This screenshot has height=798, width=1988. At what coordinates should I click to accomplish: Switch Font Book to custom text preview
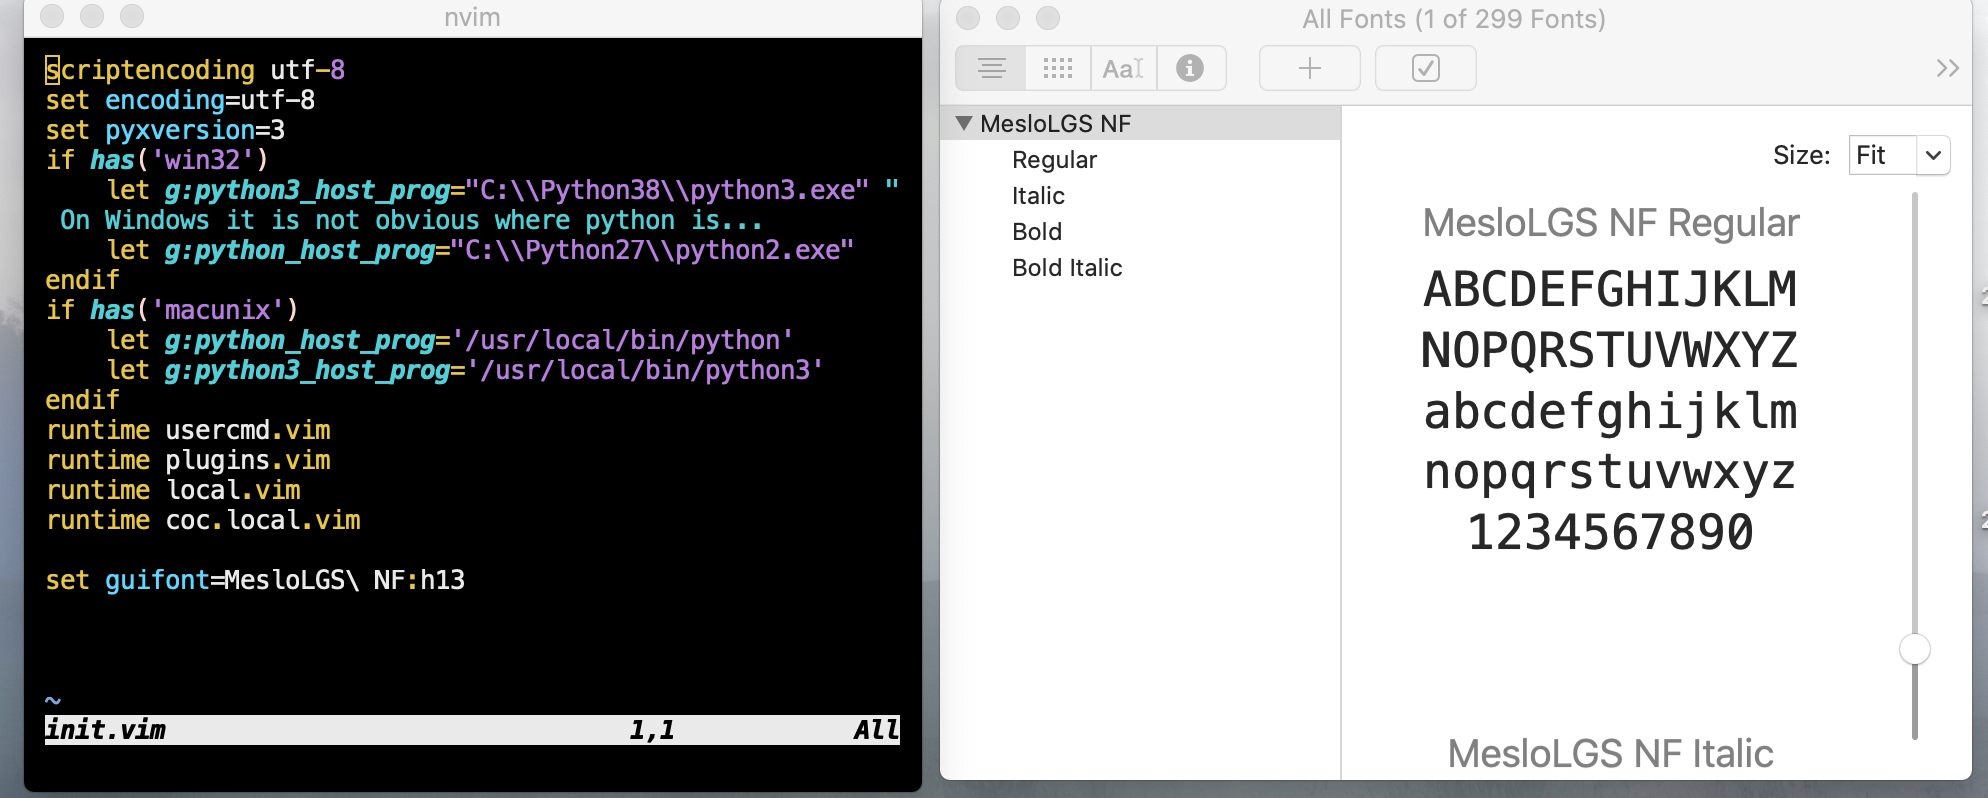[x=1123, y=68]
